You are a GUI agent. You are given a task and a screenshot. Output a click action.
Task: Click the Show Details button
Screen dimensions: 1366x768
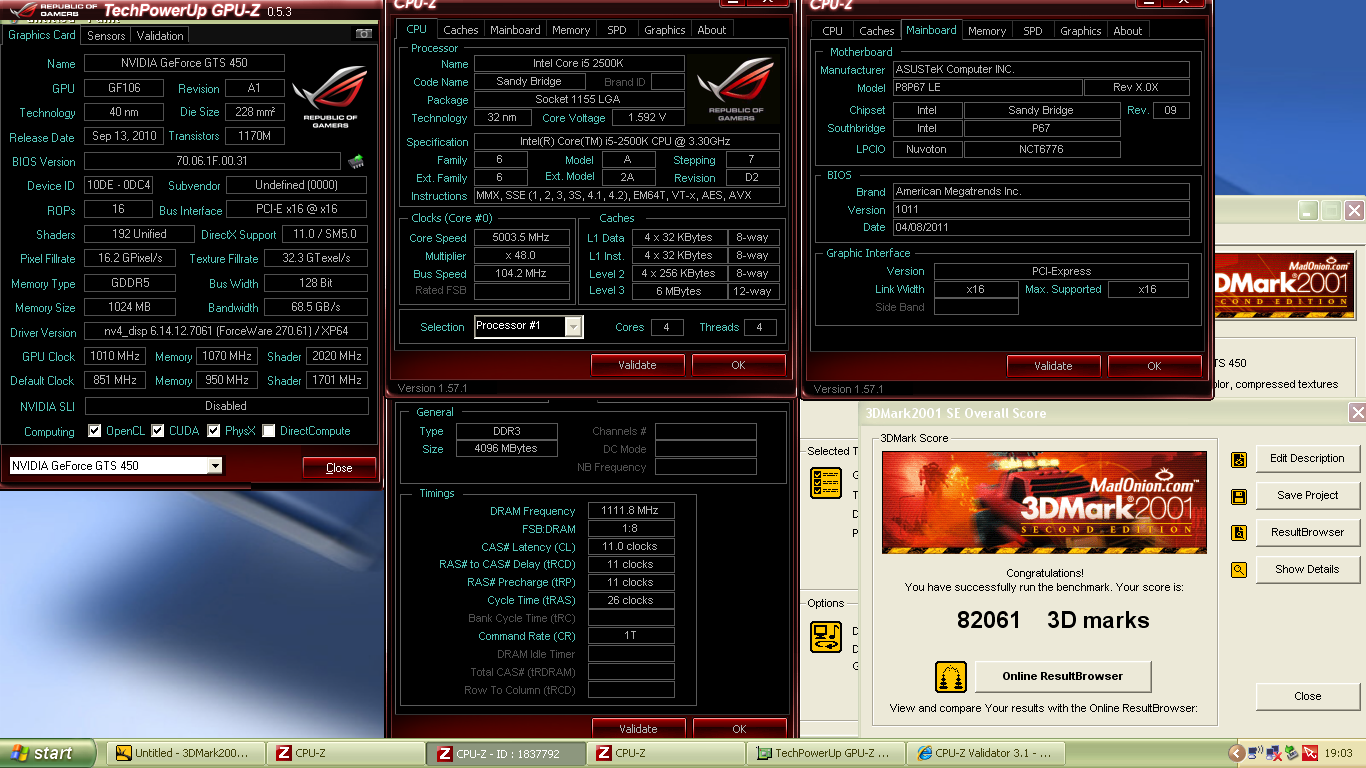[x=1307, y=569]
